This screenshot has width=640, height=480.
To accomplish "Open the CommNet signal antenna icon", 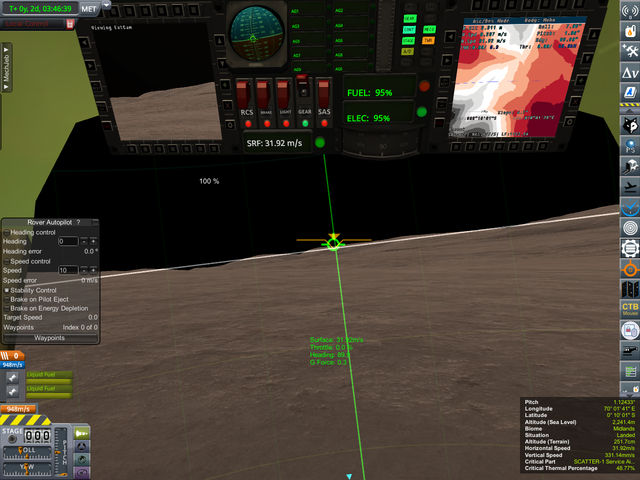I will point(629,11).
